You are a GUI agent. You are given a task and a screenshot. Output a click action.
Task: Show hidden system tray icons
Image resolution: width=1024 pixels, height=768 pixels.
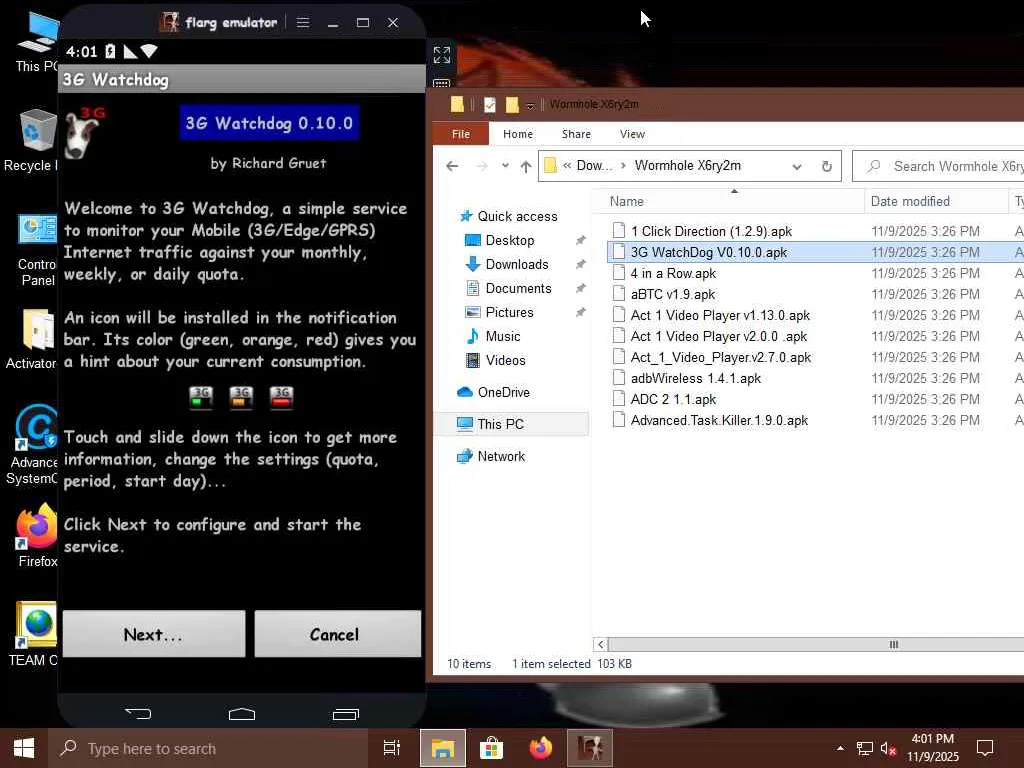(x=840, y=748)
